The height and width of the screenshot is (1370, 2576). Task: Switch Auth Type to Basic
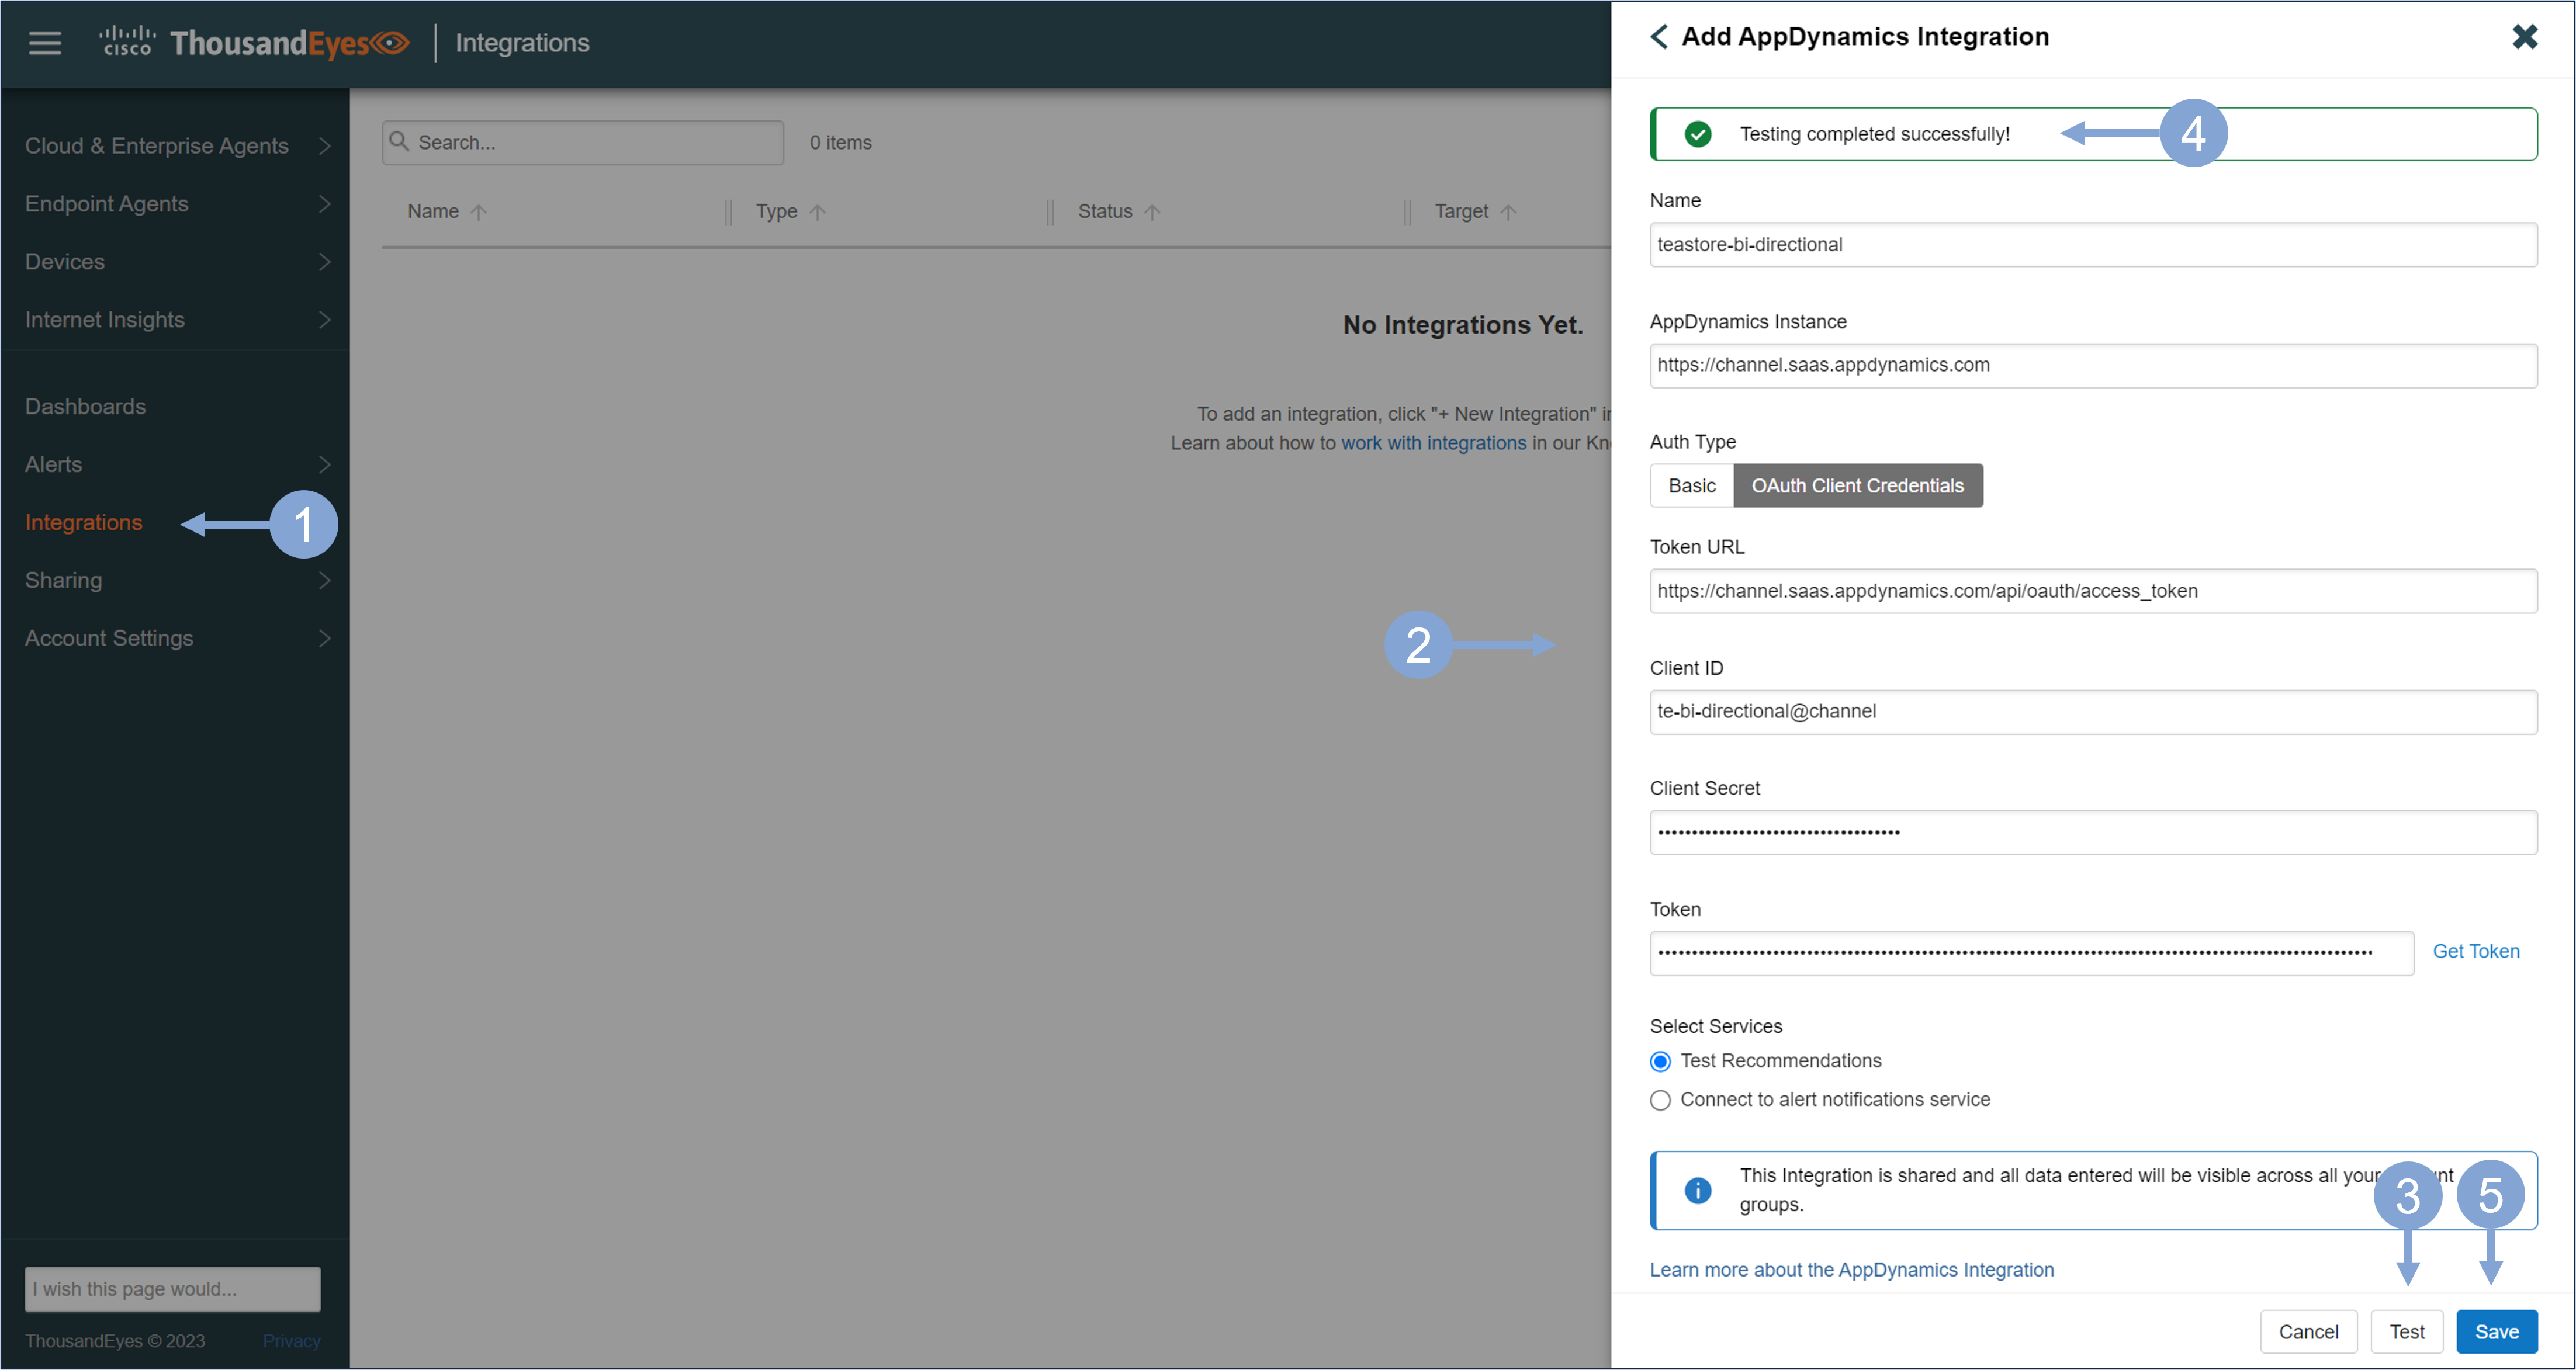click(x=1691, y=486)
